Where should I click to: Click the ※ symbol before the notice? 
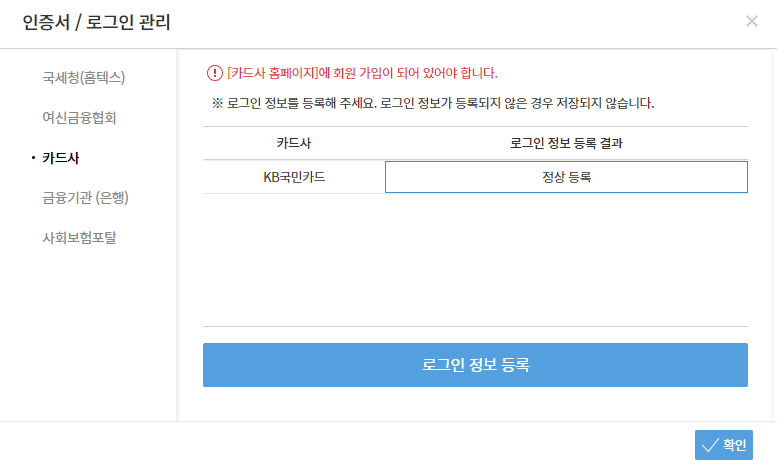[x=217, y=103]
